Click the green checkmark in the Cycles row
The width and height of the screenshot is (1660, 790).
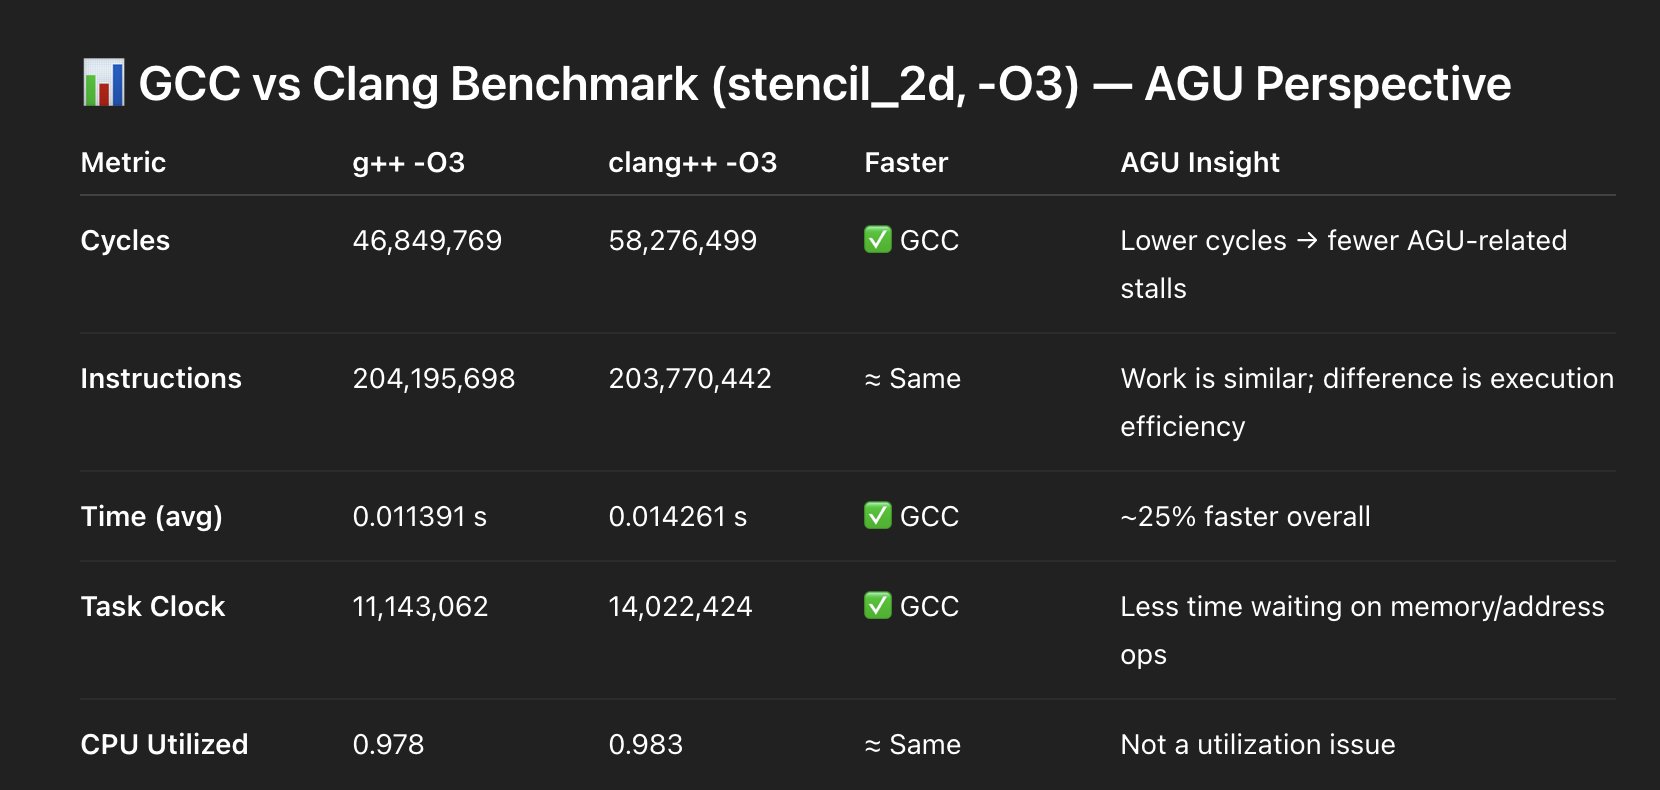(877, 240)
